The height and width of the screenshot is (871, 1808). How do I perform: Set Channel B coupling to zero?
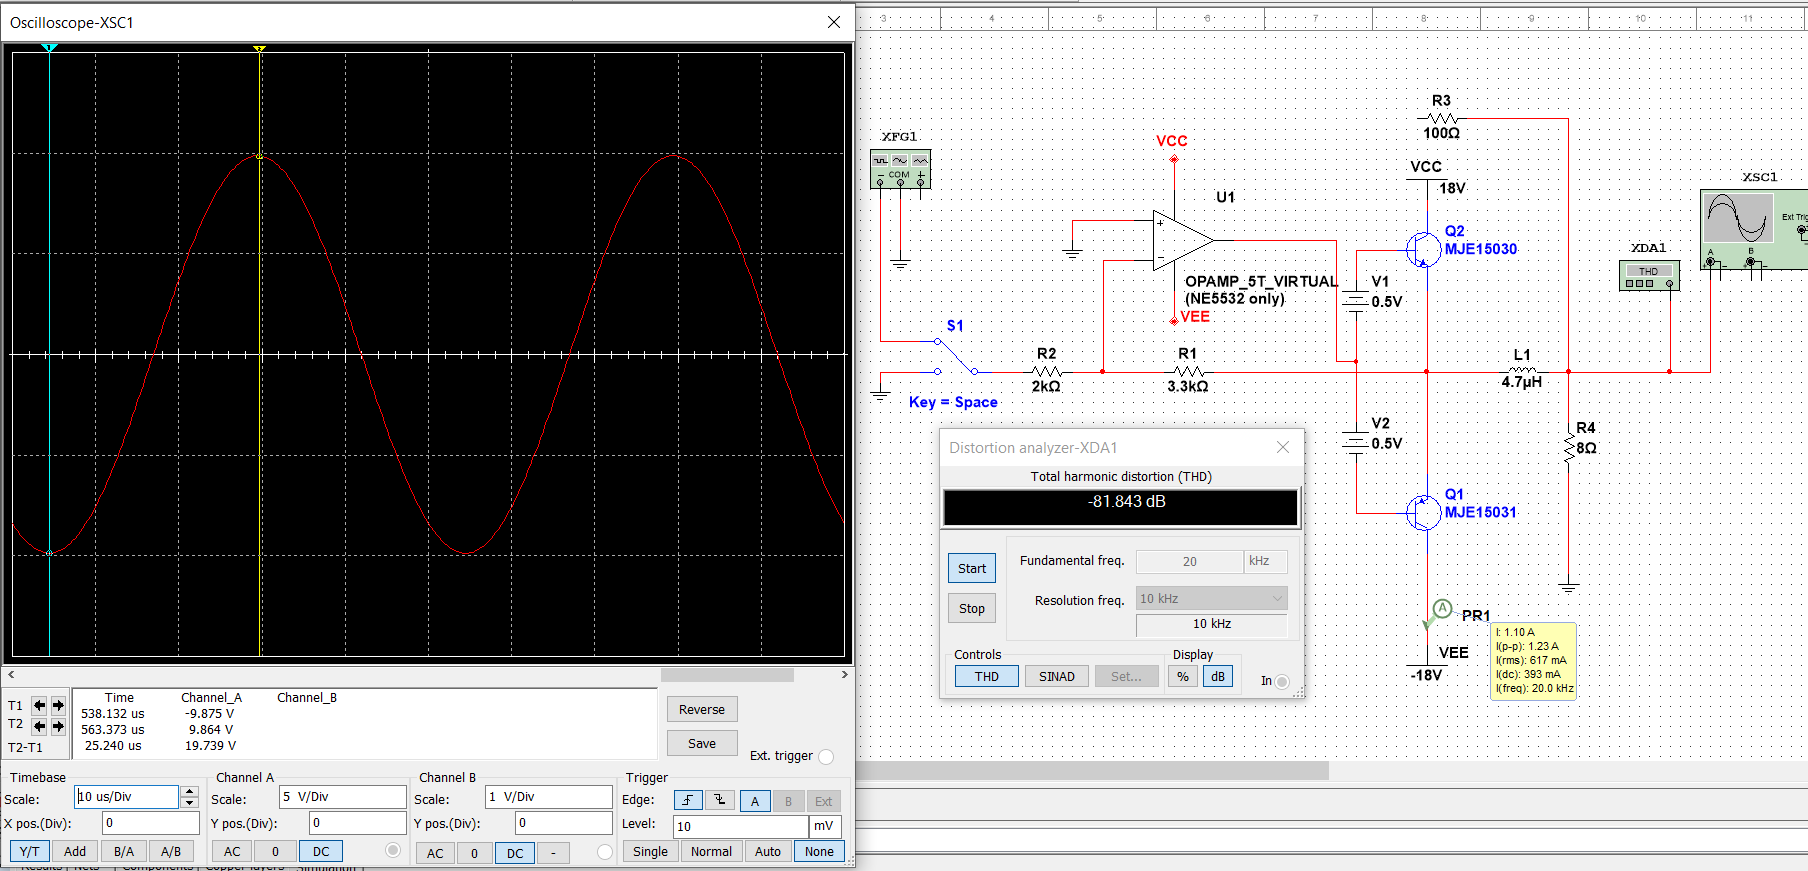point(475,853)
